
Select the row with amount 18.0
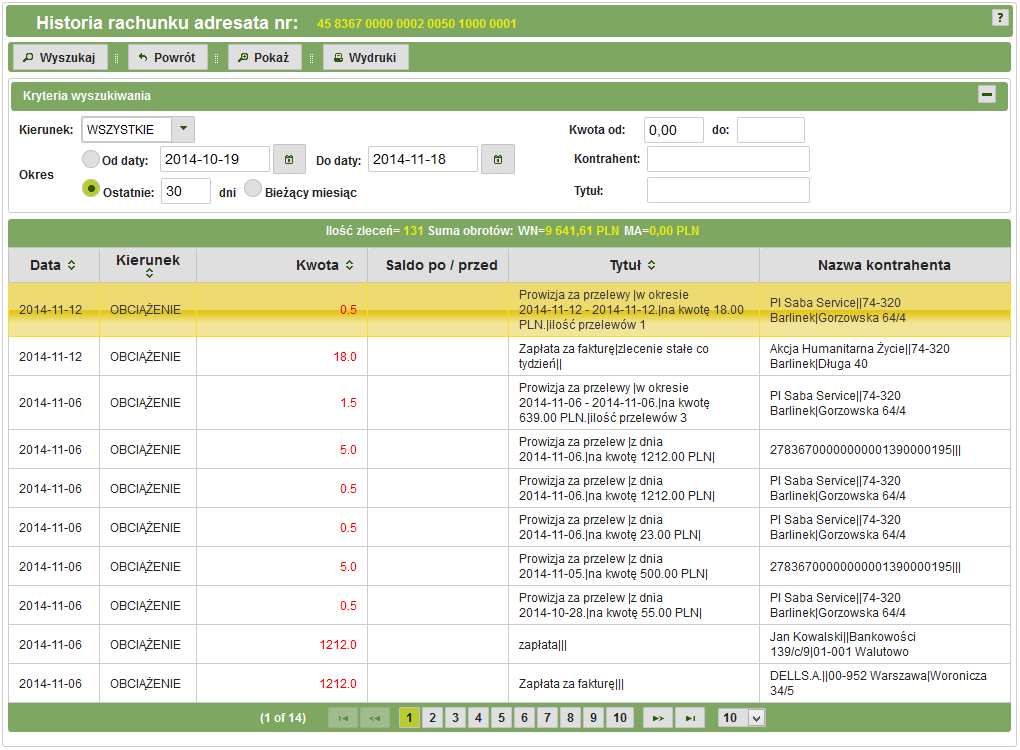509,356
